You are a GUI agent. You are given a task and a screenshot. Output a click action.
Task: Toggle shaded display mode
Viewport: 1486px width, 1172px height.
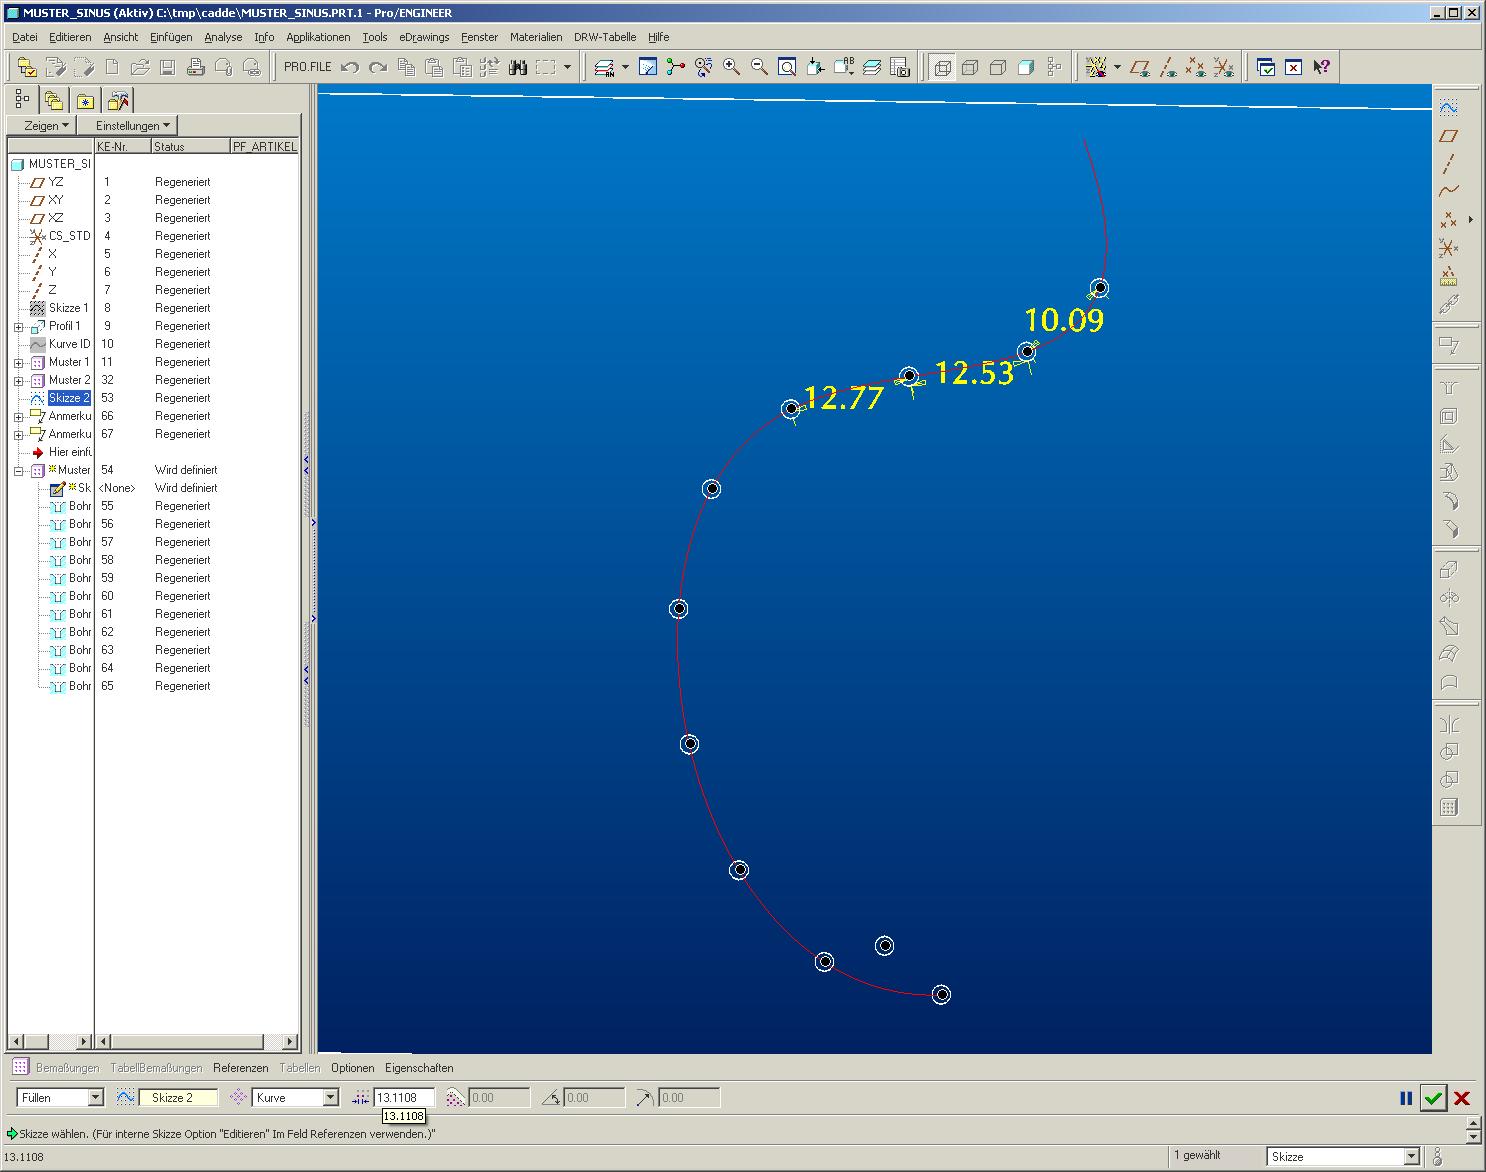tap(1026, 67)
